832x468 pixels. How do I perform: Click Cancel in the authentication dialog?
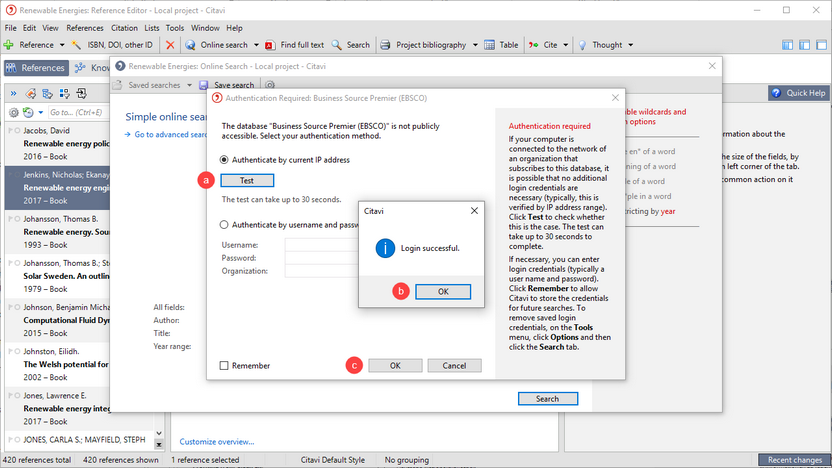tap(454, 366)
